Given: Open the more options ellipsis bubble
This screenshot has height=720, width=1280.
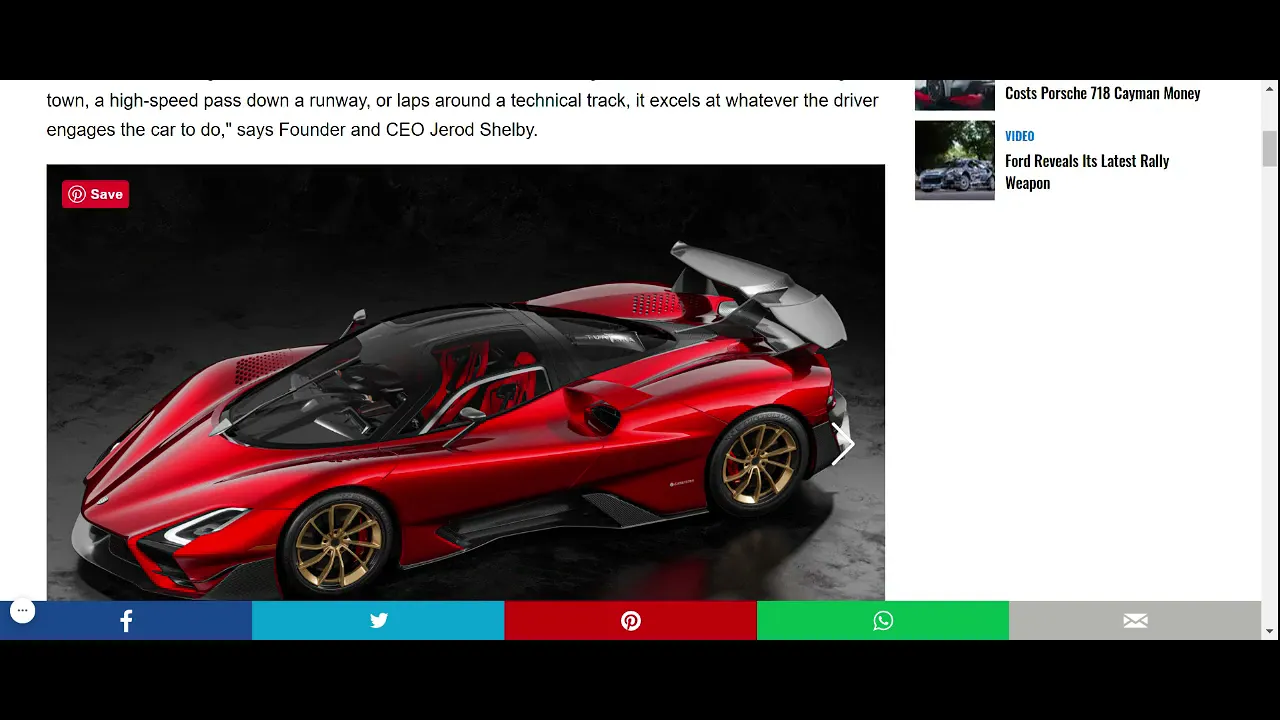Looking at the screenshot, I should [x=22, y=610].
